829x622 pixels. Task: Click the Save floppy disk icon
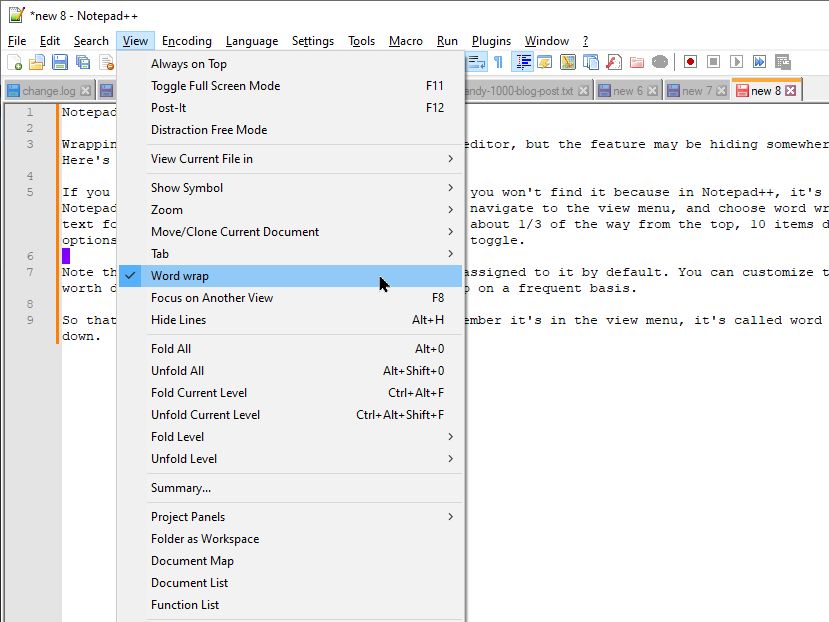(x=60, y=62)
